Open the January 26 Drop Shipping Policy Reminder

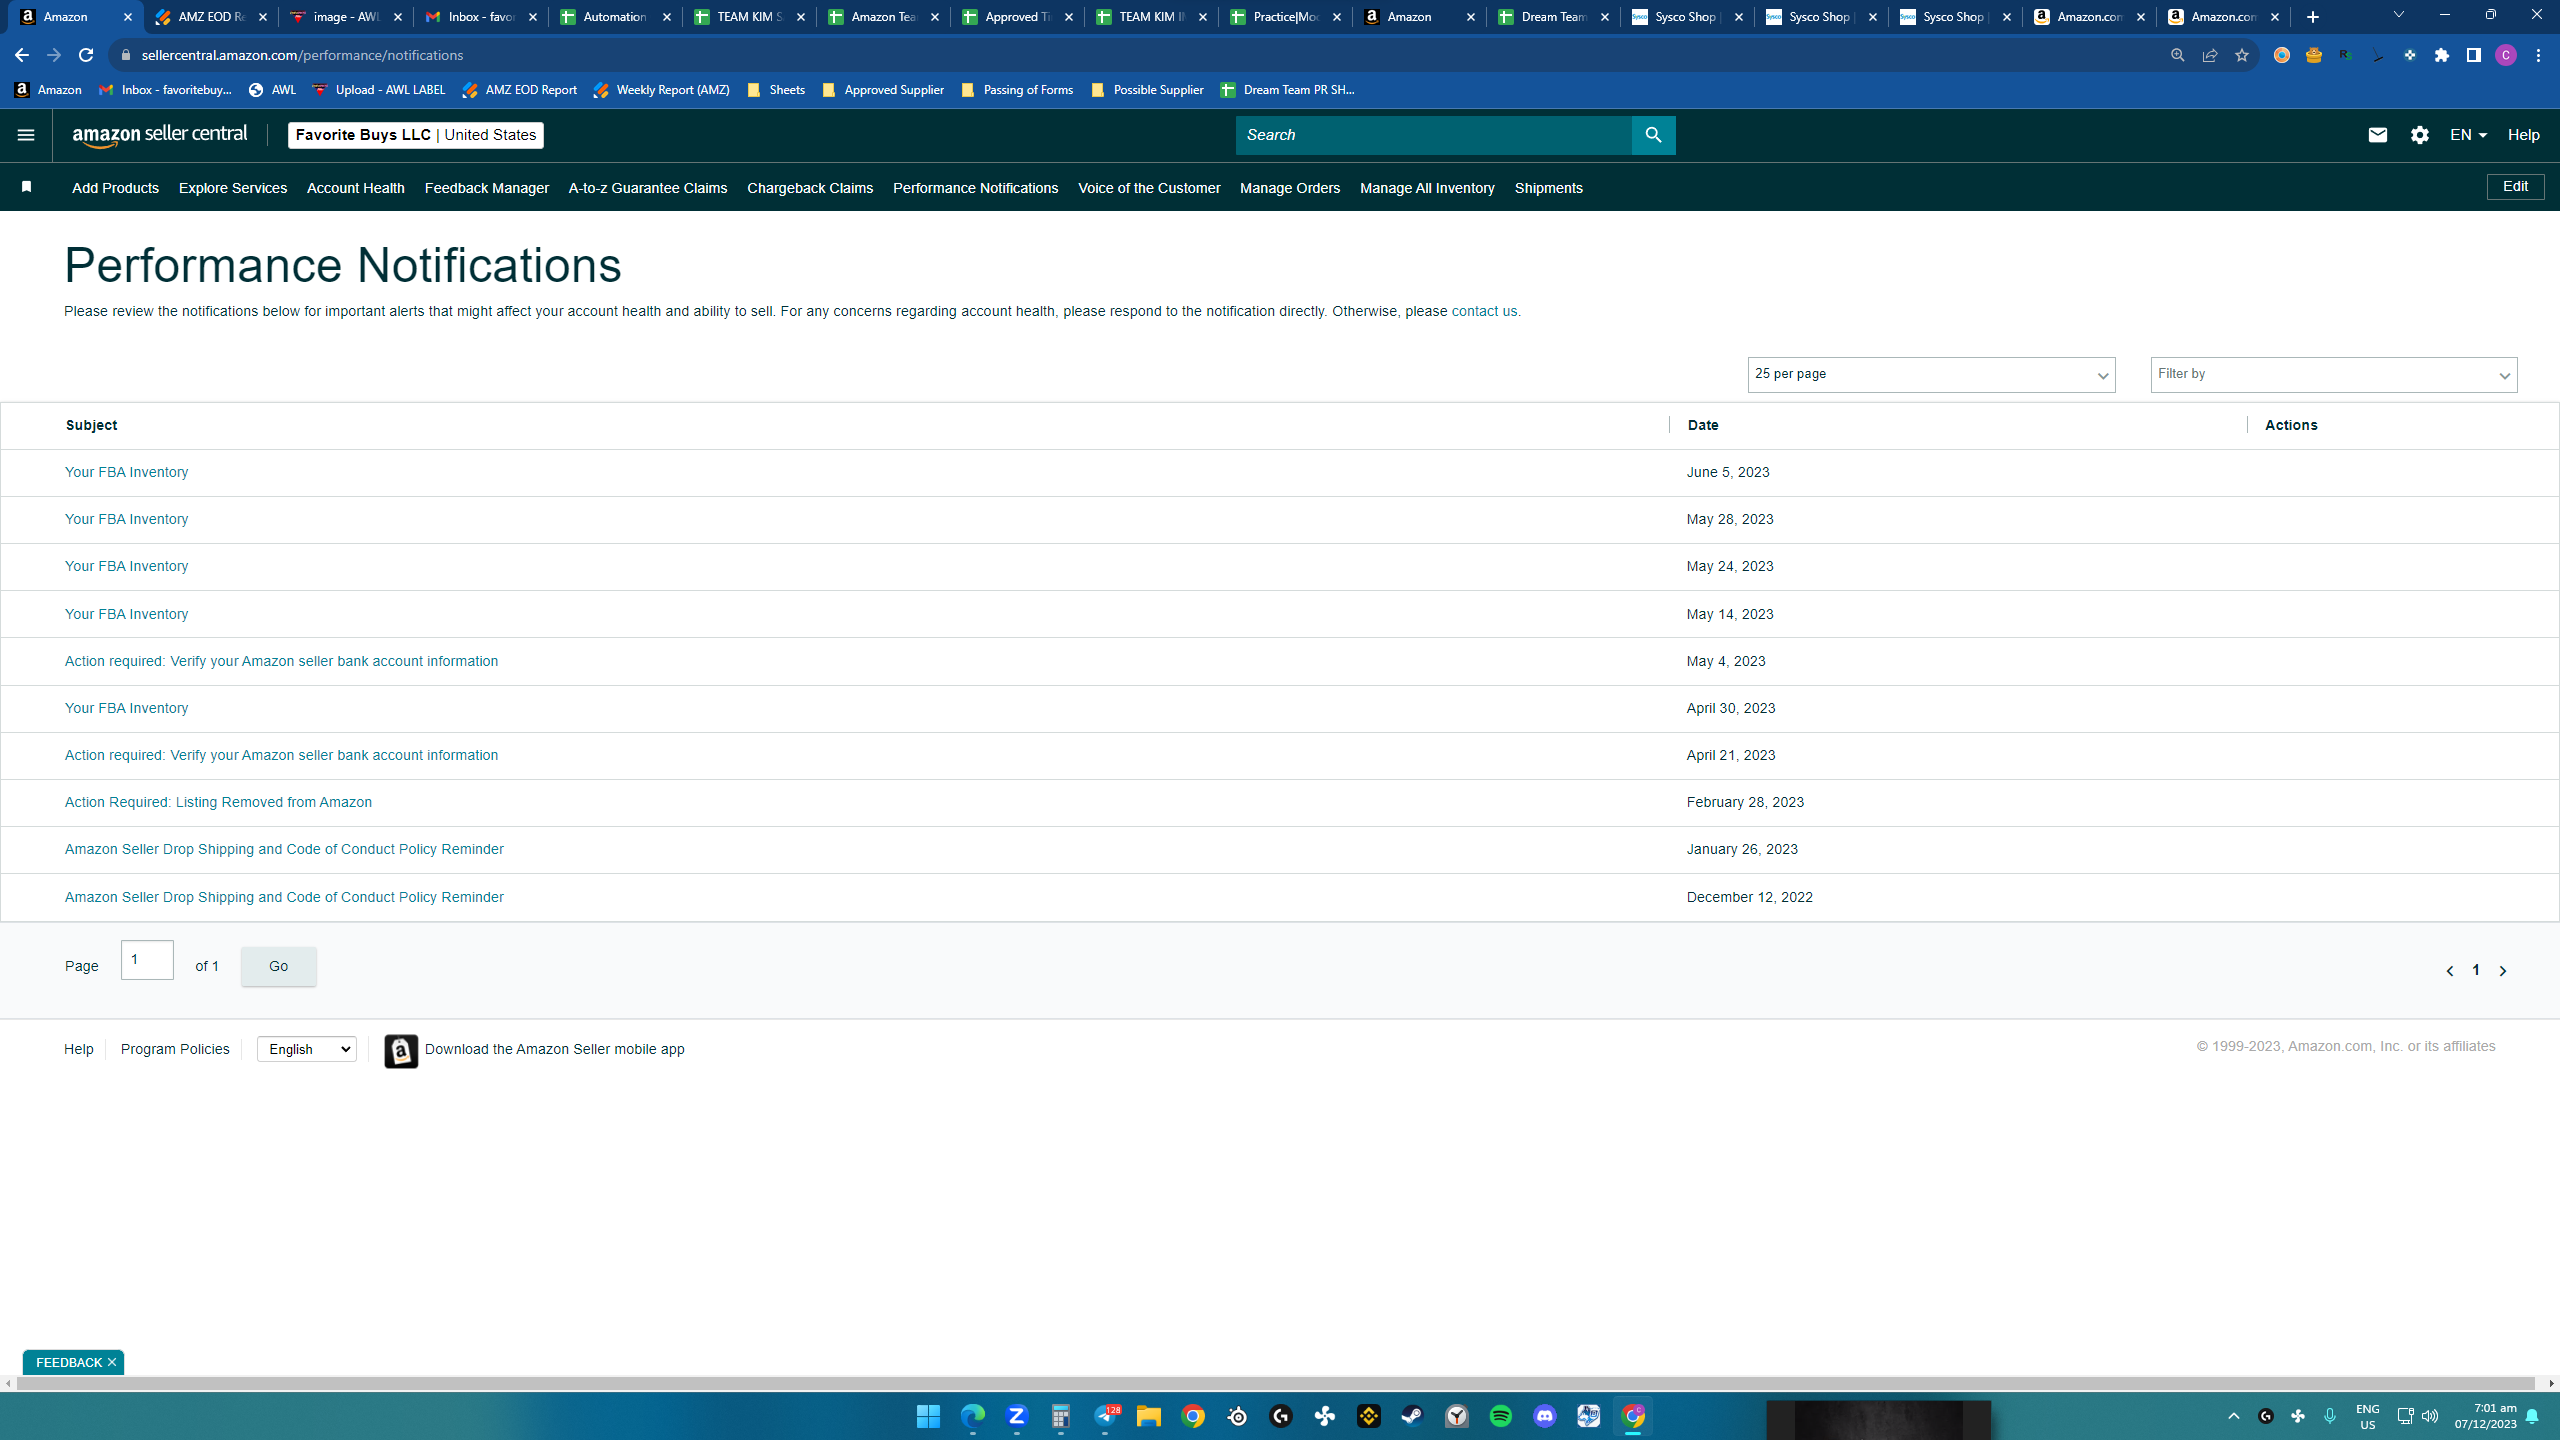[284, 849]
